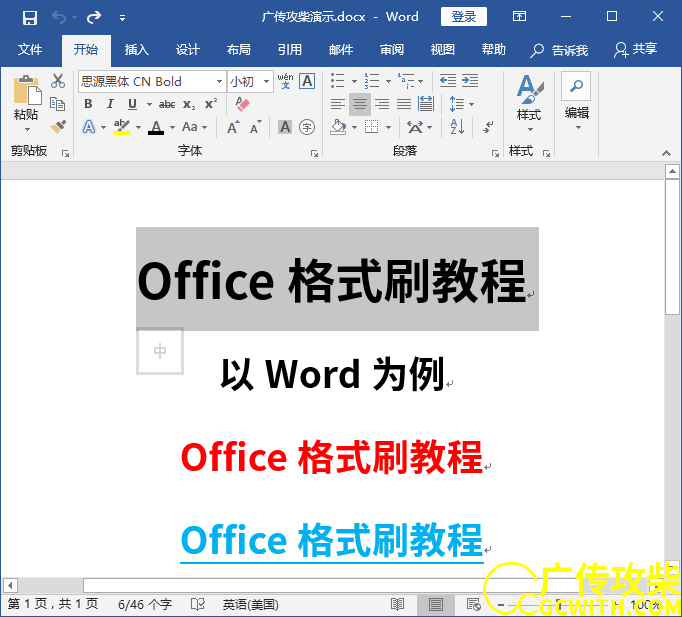682x617 pixels.
Task: Apply text effects glowing A icon
Action: 89,127
